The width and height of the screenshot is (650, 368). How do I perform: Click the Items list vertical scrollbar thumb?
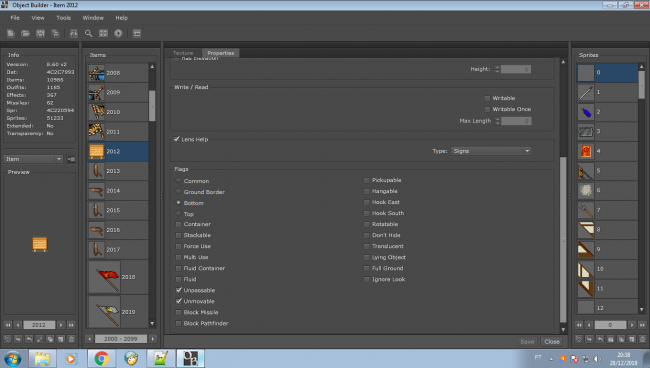(x=152, y=106)
